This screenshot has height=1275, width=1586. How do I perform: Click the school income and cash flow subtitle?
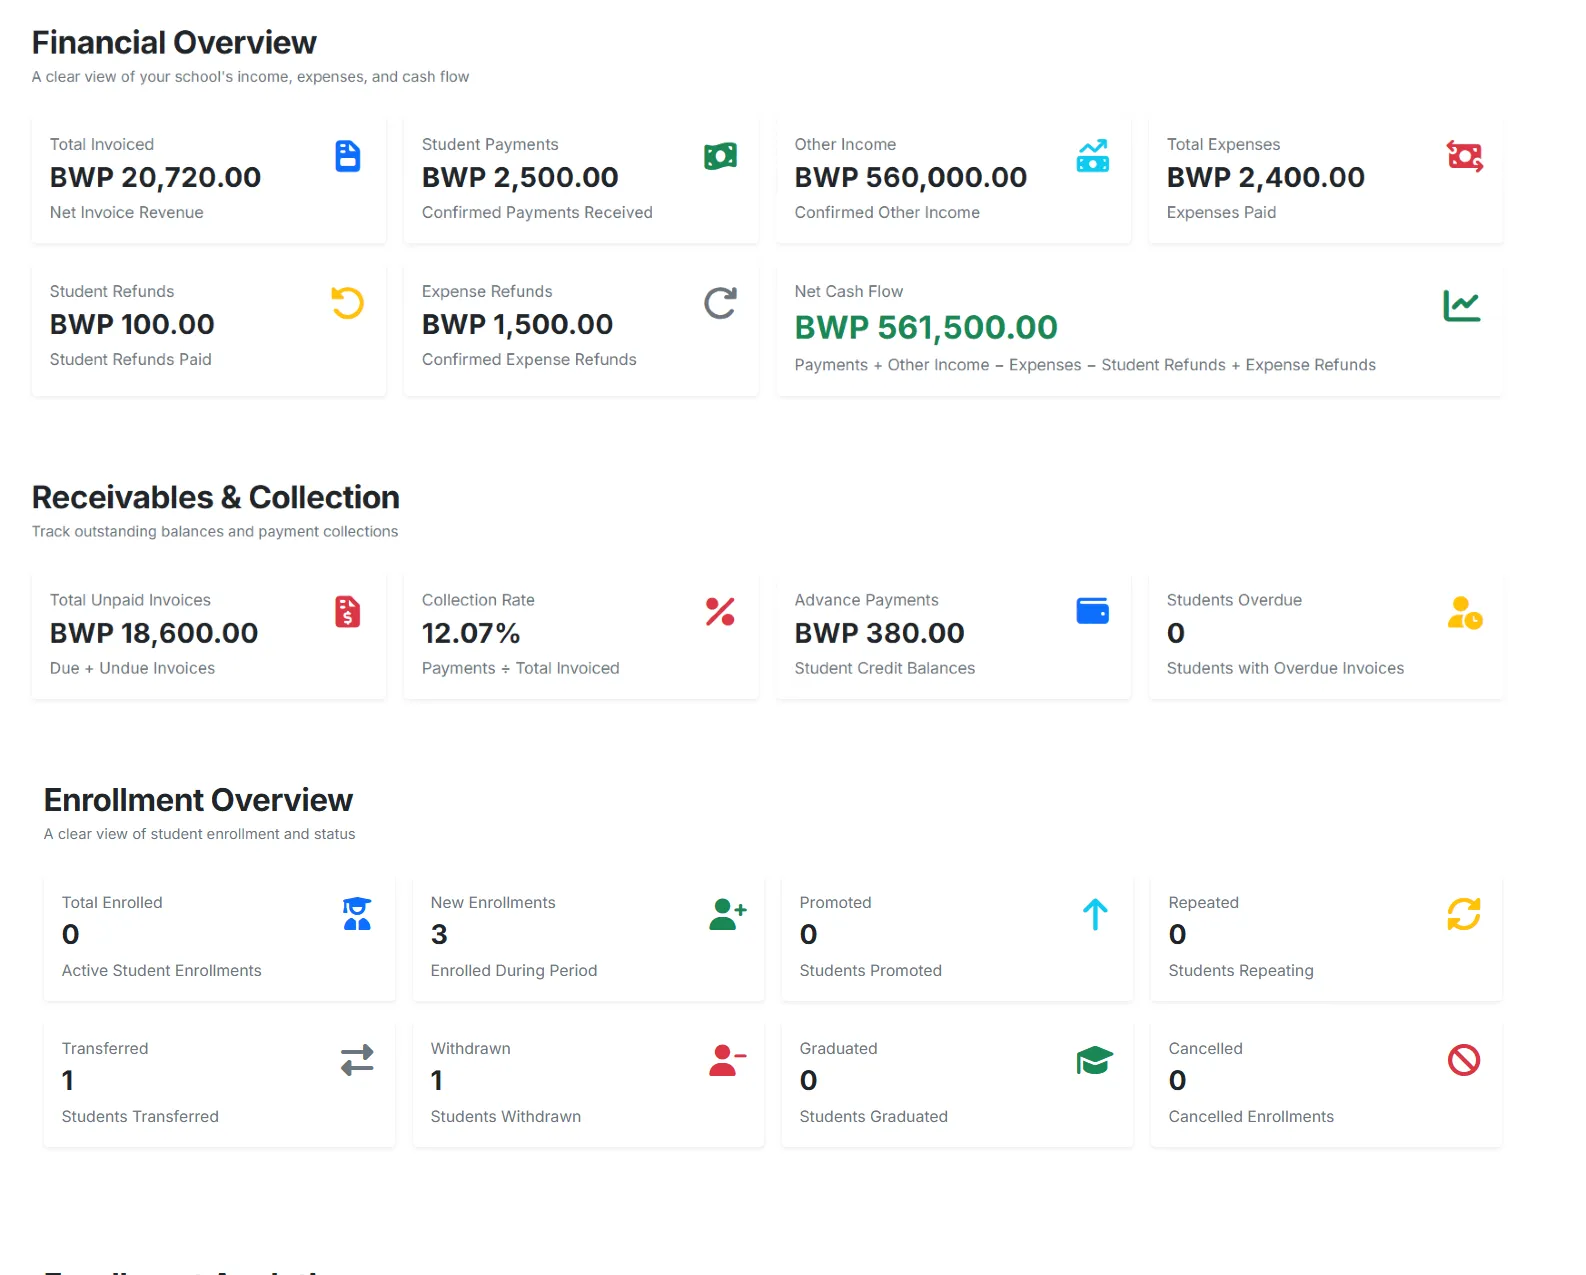[x=250, y=77]
